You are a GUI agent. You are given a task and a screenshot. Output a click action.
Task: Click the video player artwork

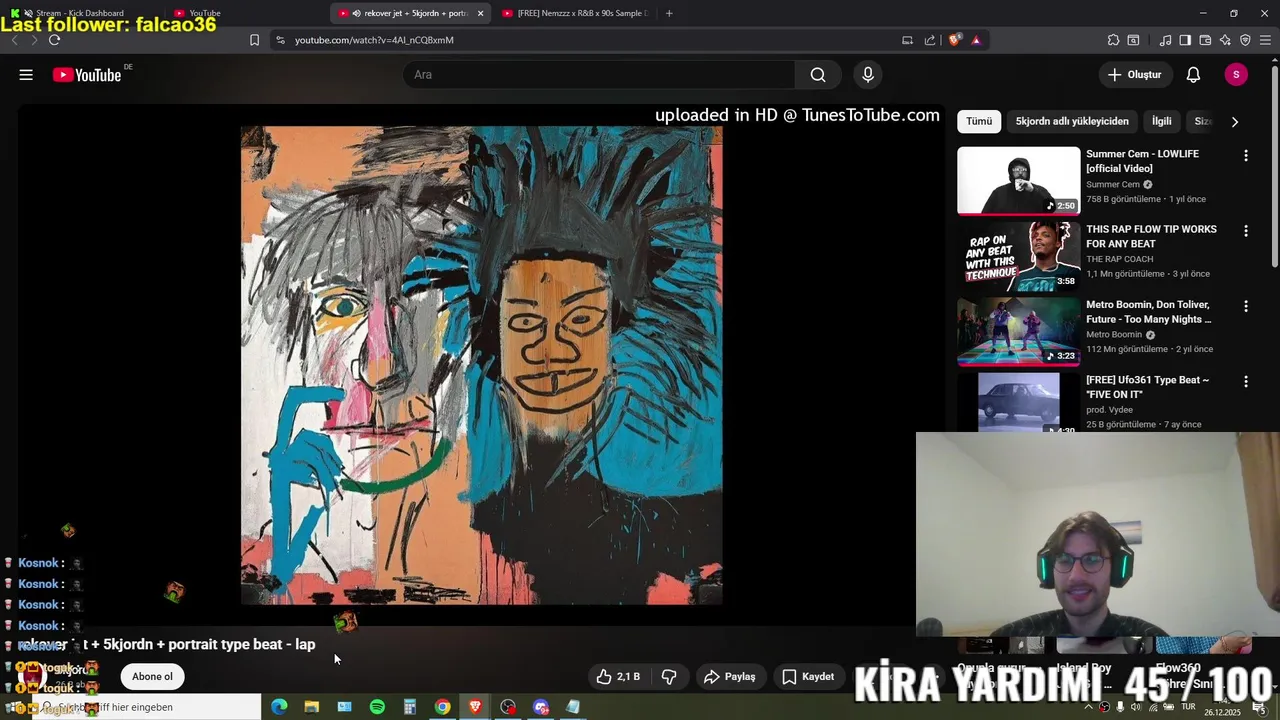coord(481,365)
